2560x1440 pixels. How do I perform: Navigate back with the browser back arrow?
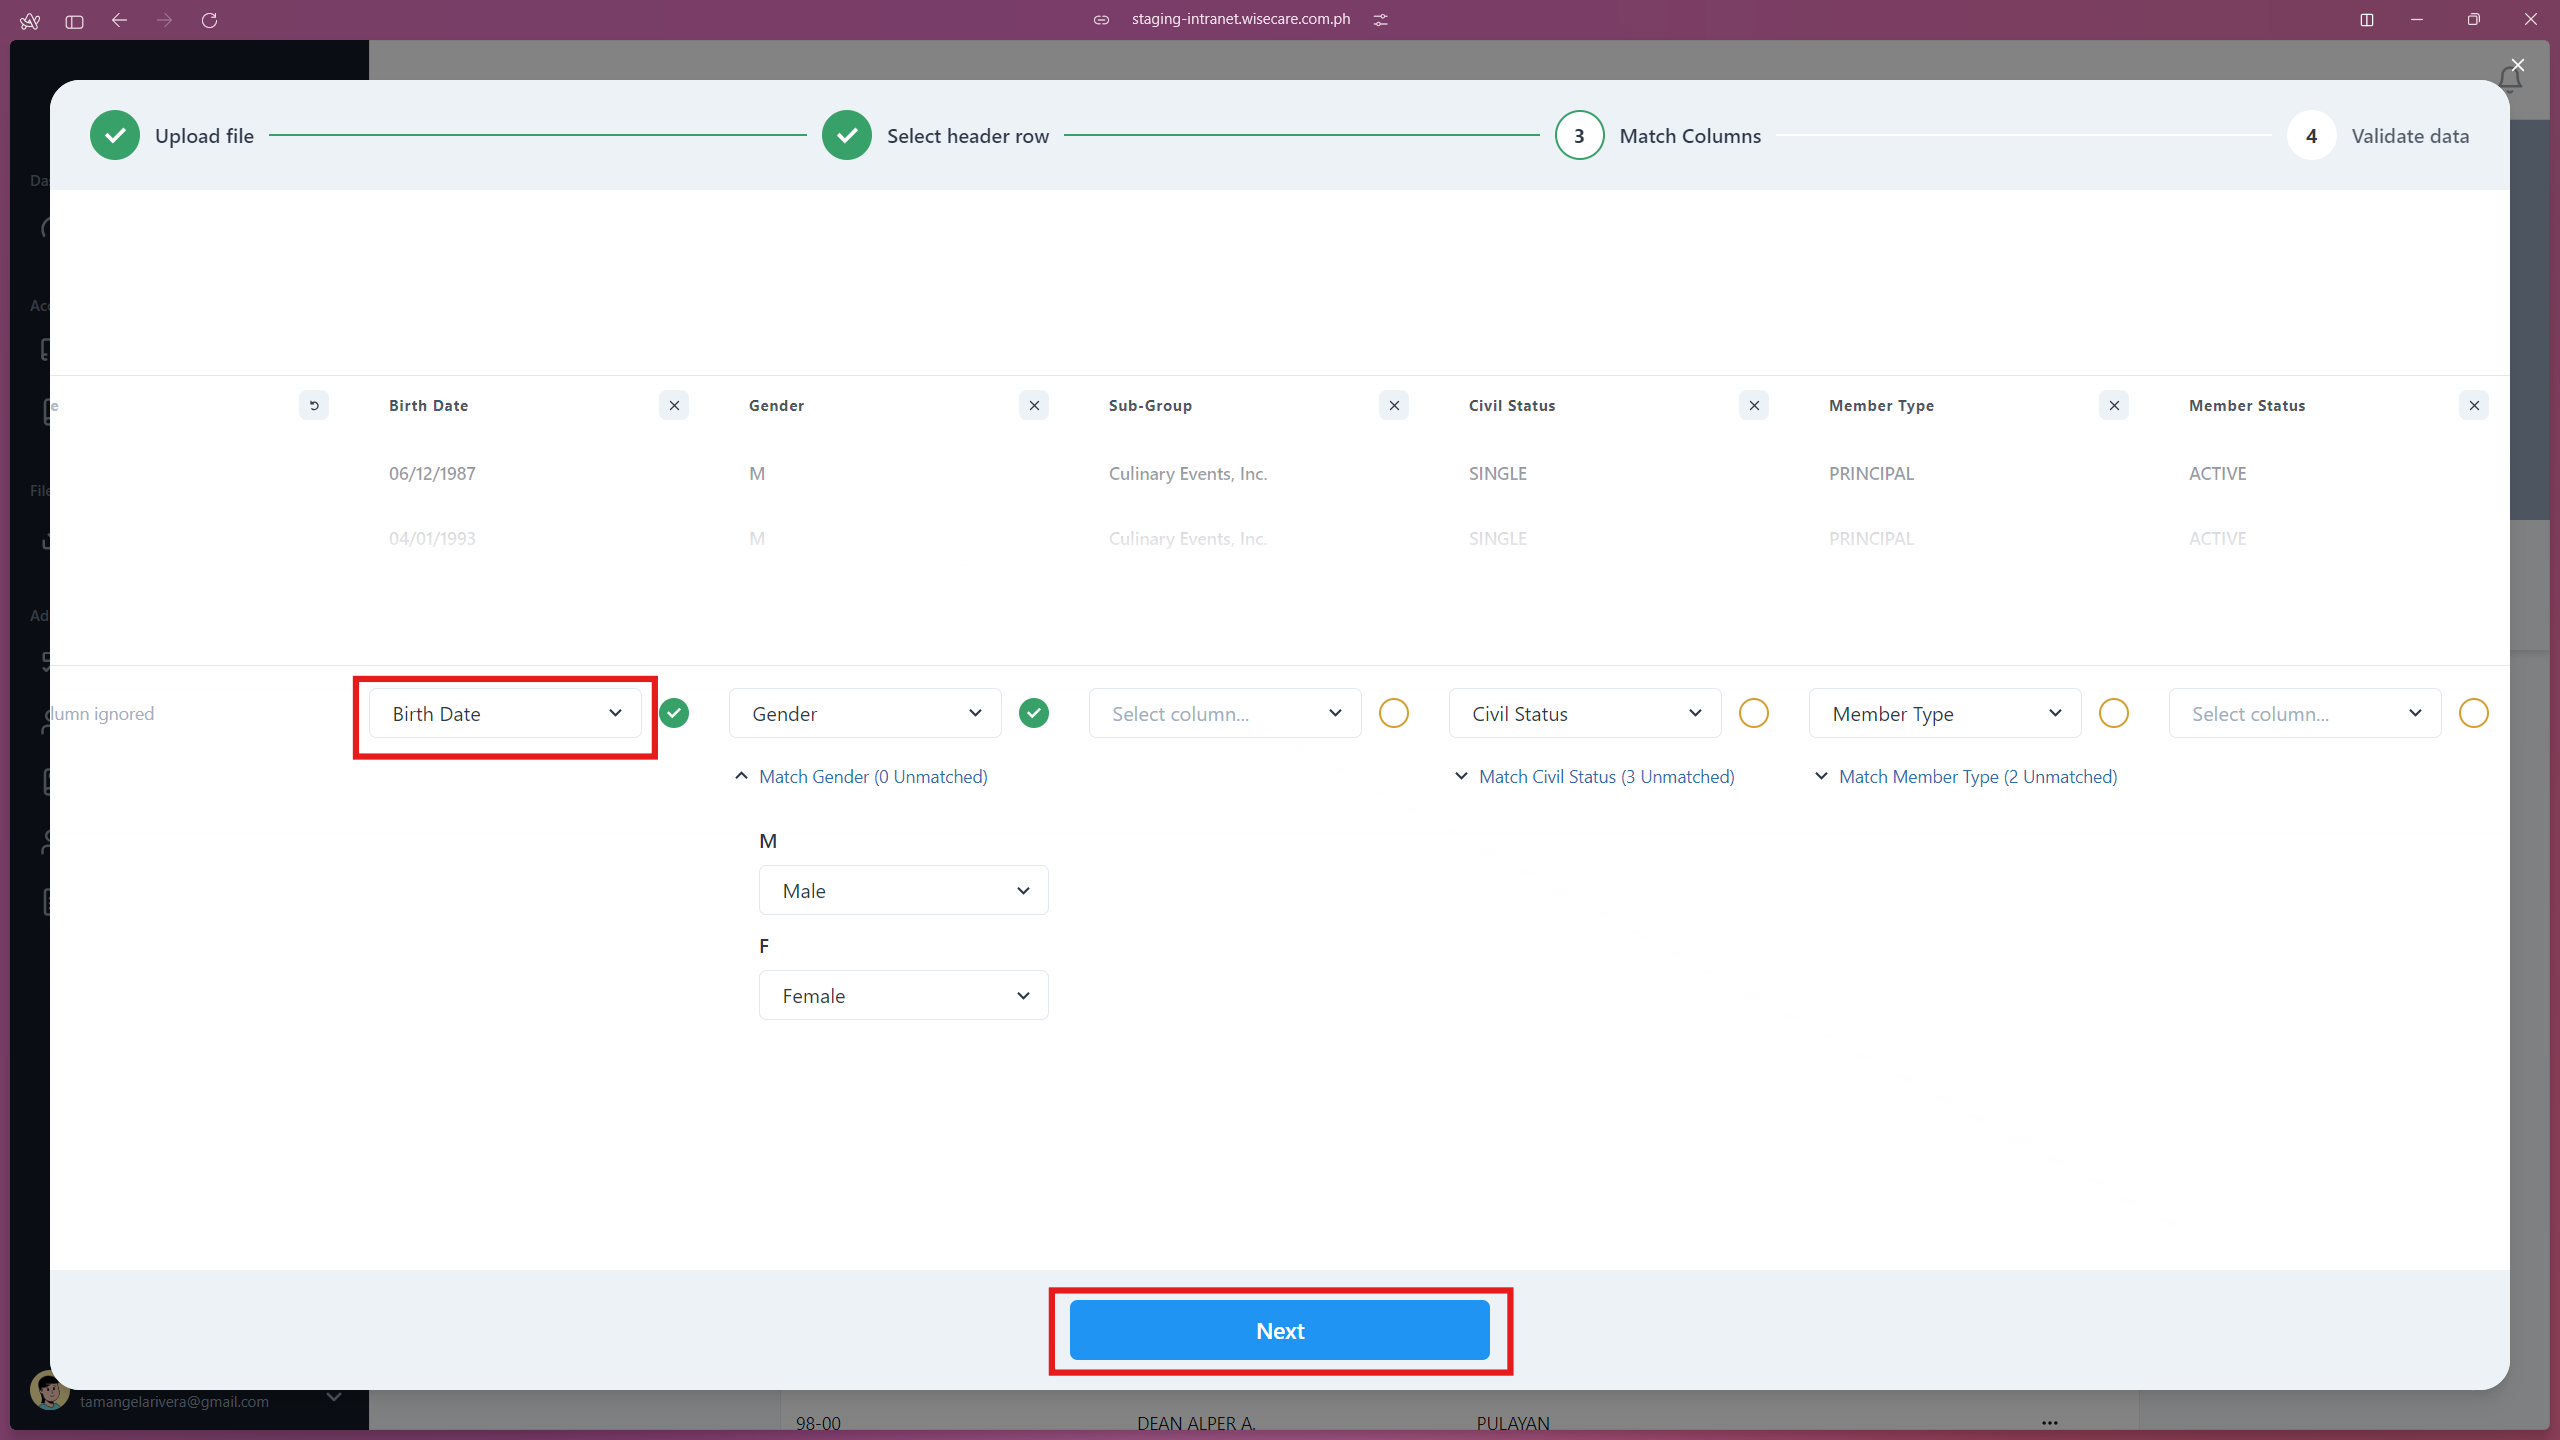[x=119, y=20]
